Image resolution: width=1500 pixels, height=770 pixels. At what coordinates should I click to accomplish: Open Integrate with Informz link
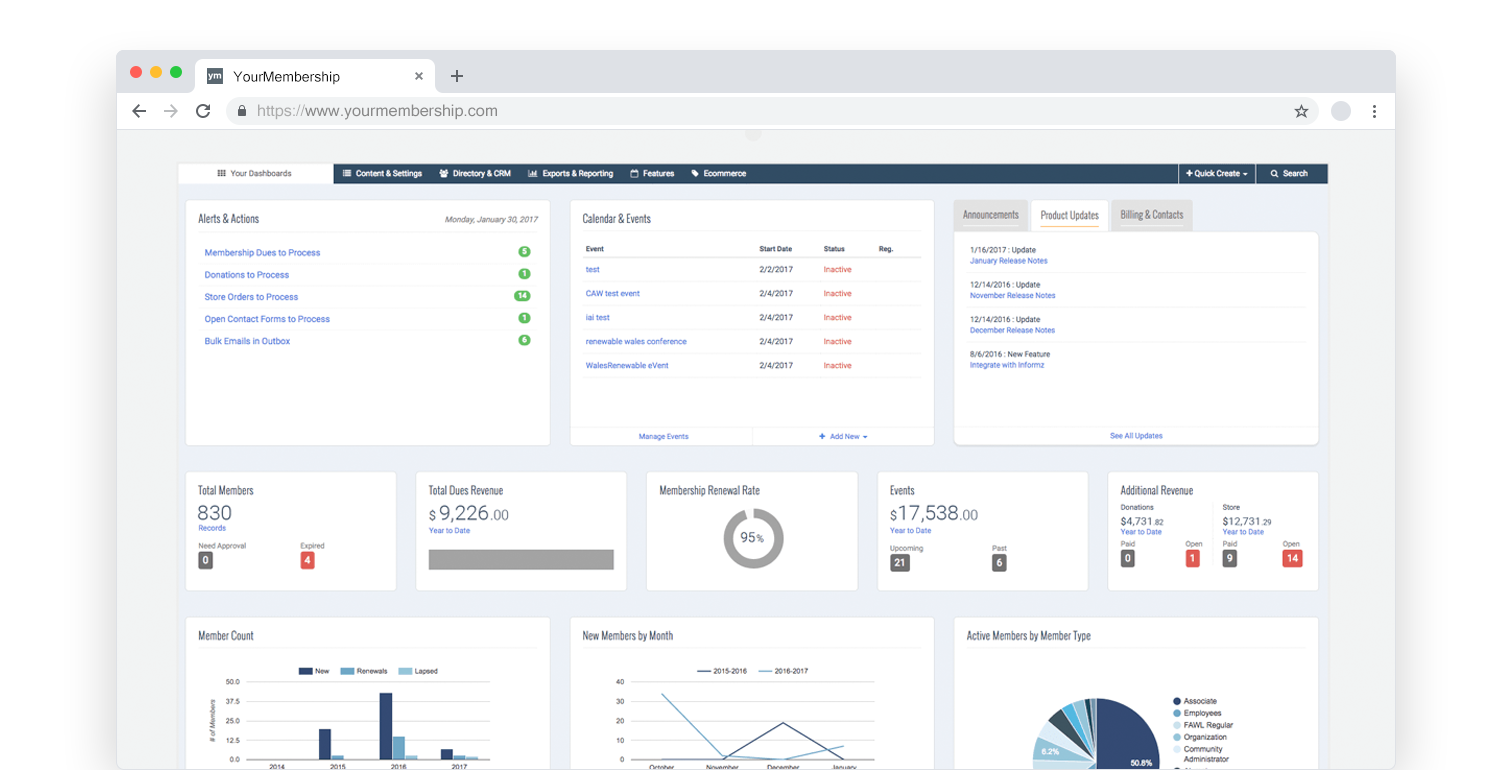click(1007, 365)
